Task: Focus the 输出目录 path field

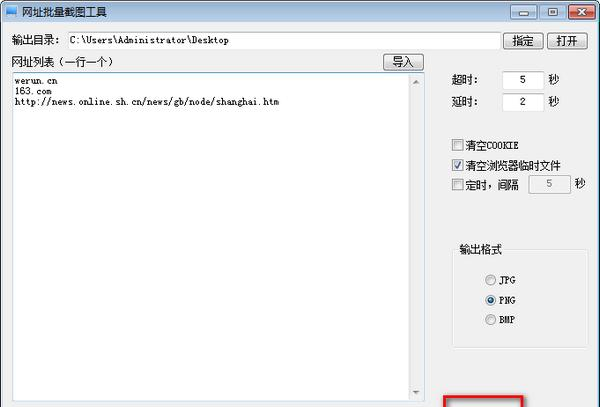Action: [x=284, y=40]
